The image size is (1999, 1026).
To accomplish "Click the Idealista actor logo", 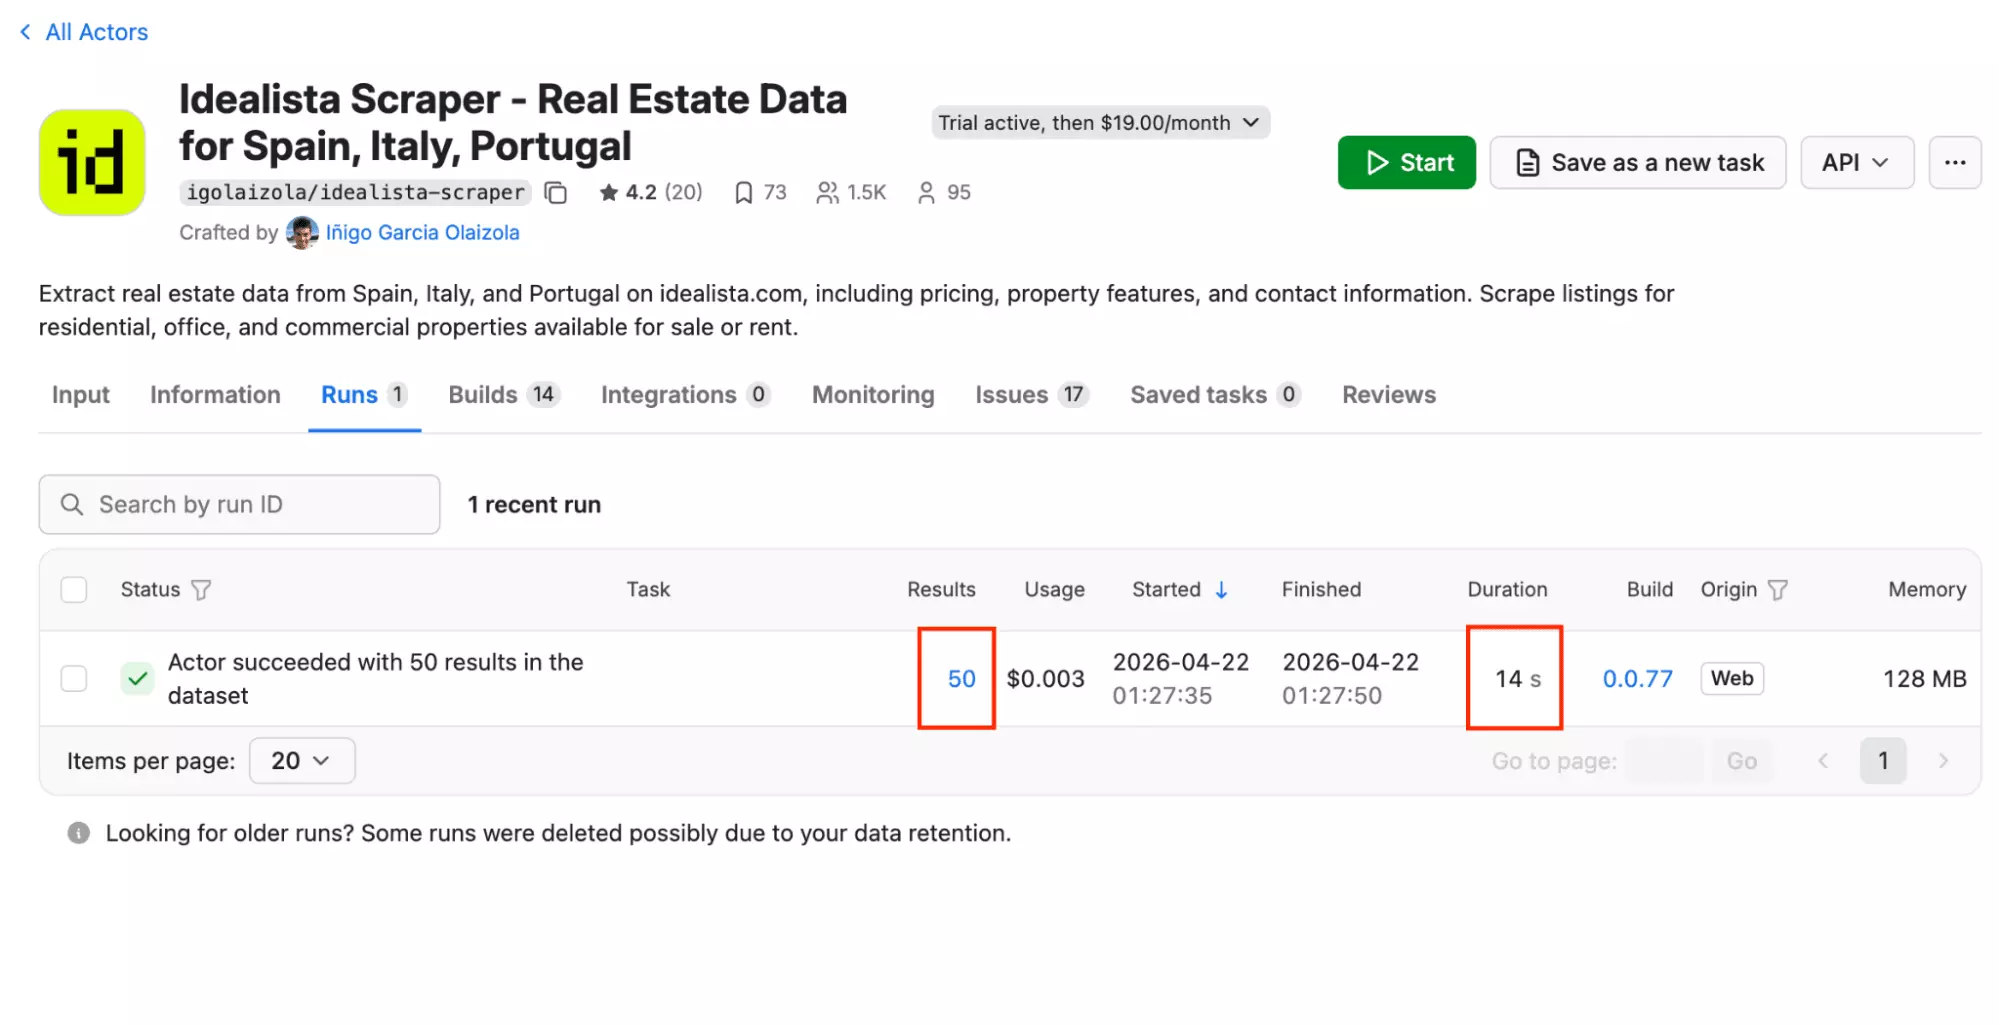I will (x=92, y=163).
